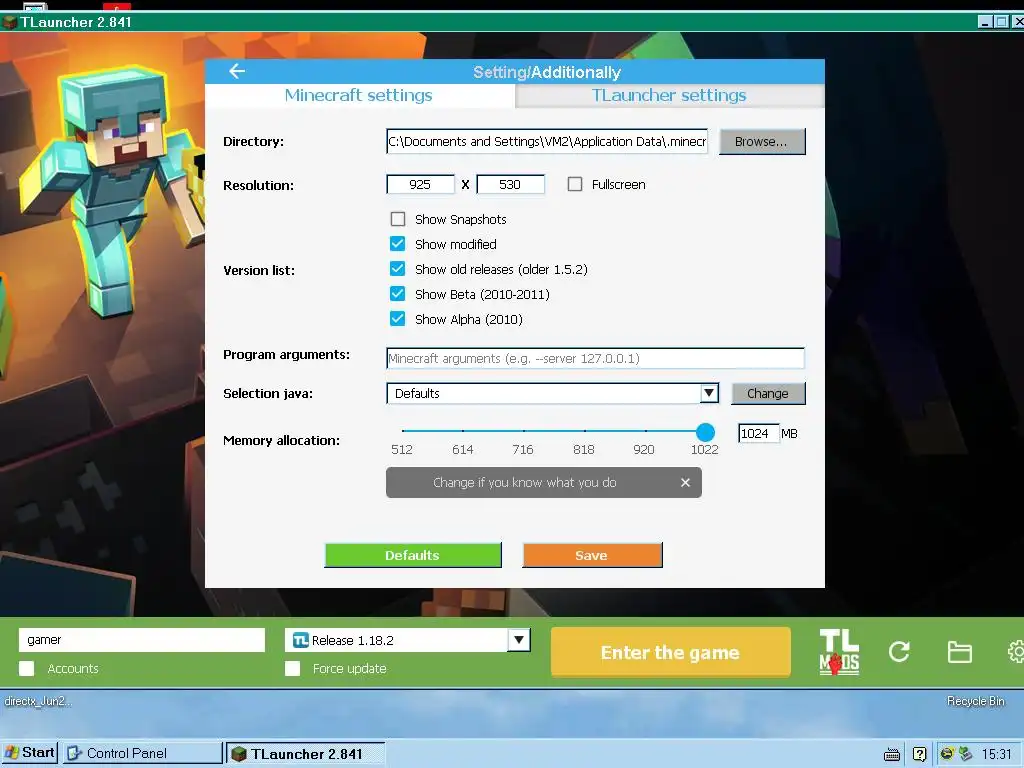The height and width of the screenshot is (768, 1024).
Task: Uncheck Show Beta (2010-2011)
Action: click(x=398, y=294)
